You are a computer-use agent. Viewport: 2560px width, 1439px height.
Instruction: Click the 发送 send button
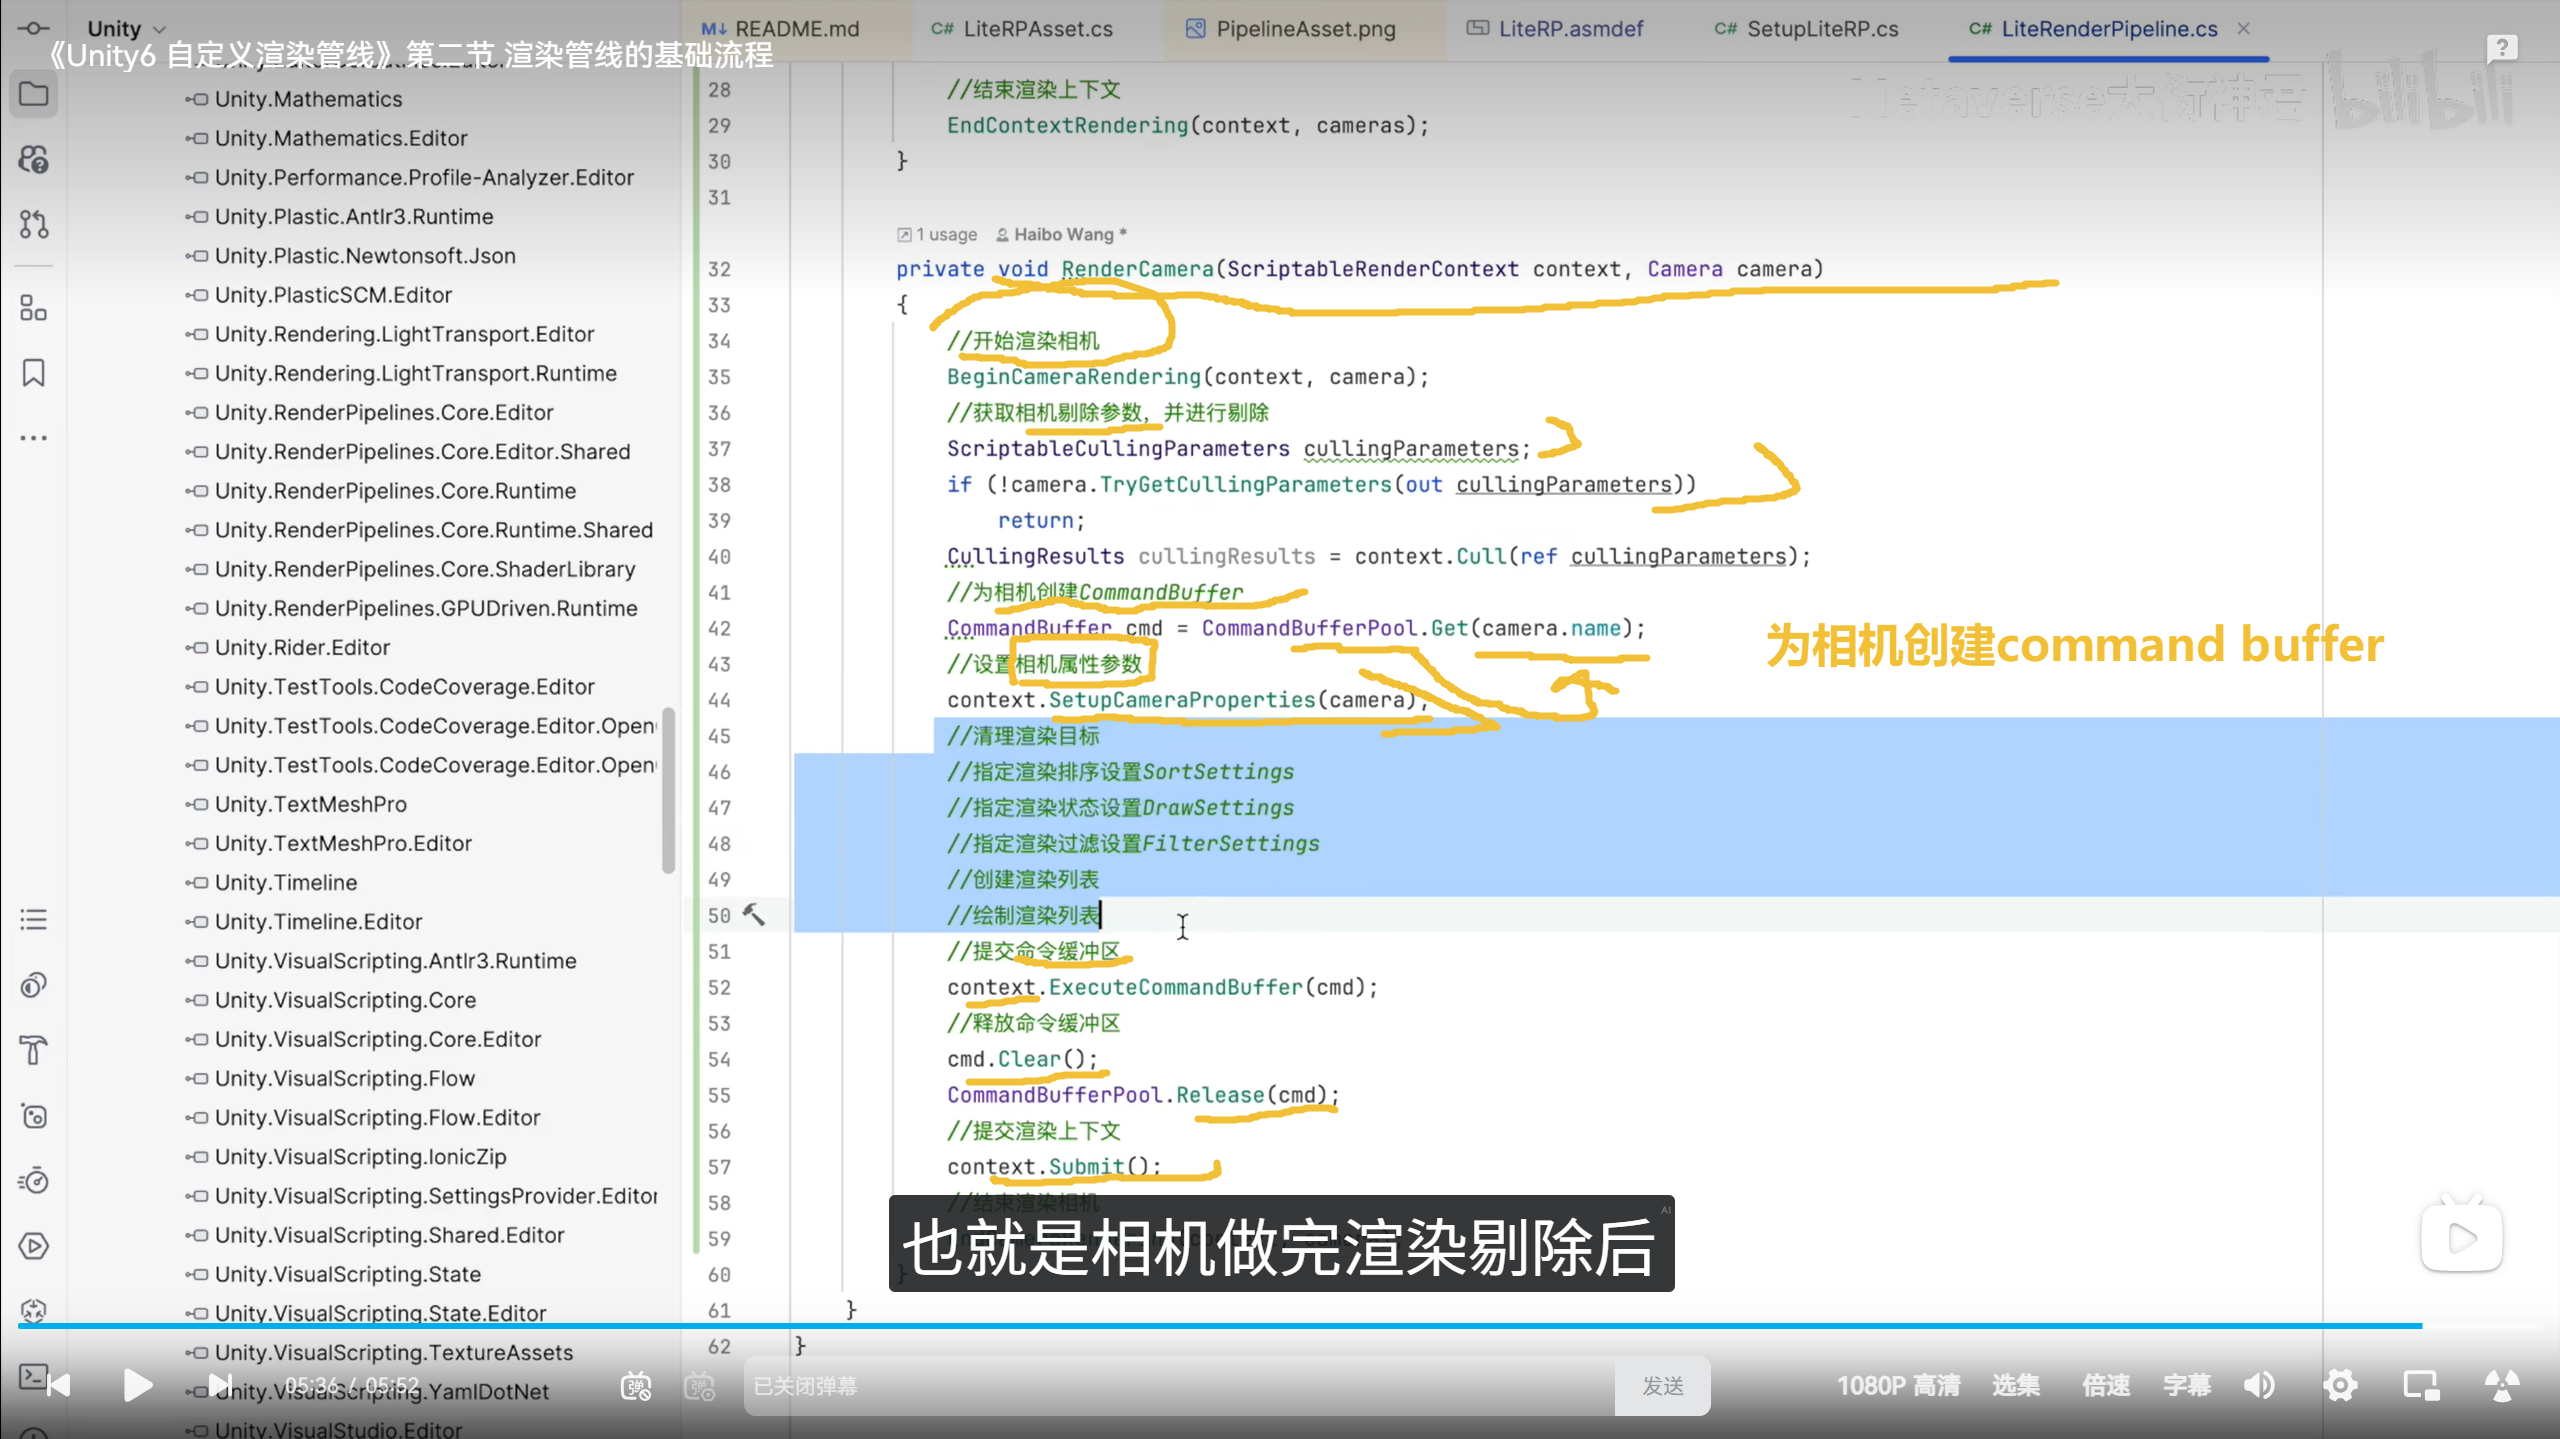1662,1386
